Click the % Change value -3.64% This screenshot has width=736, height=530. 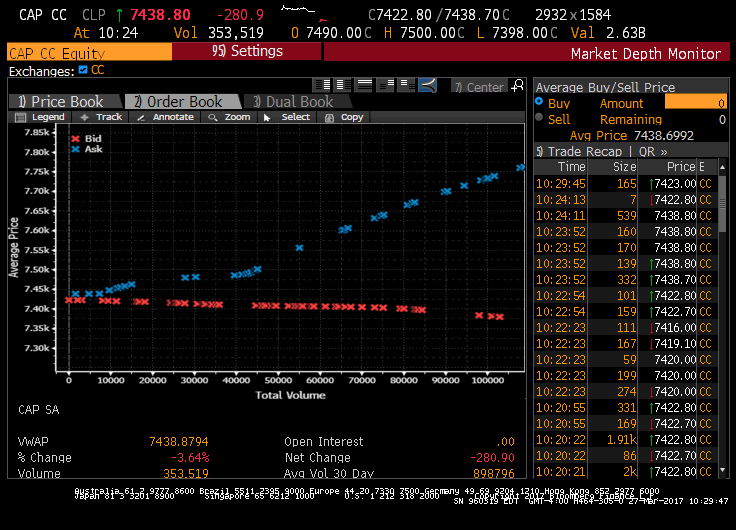coord(190,458)
